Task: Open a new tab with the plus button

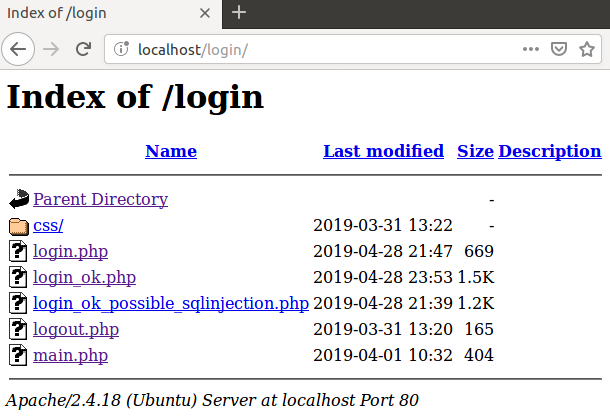Action: click(x=239, y=12)
